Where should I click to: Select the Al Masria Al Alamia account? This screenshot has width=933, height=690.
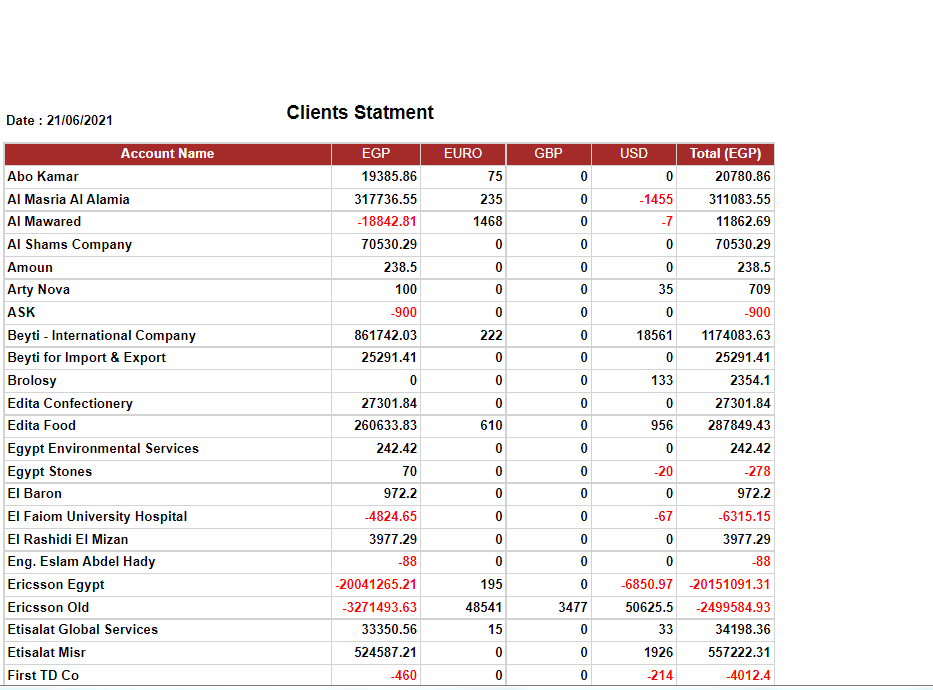coord(68,199)
